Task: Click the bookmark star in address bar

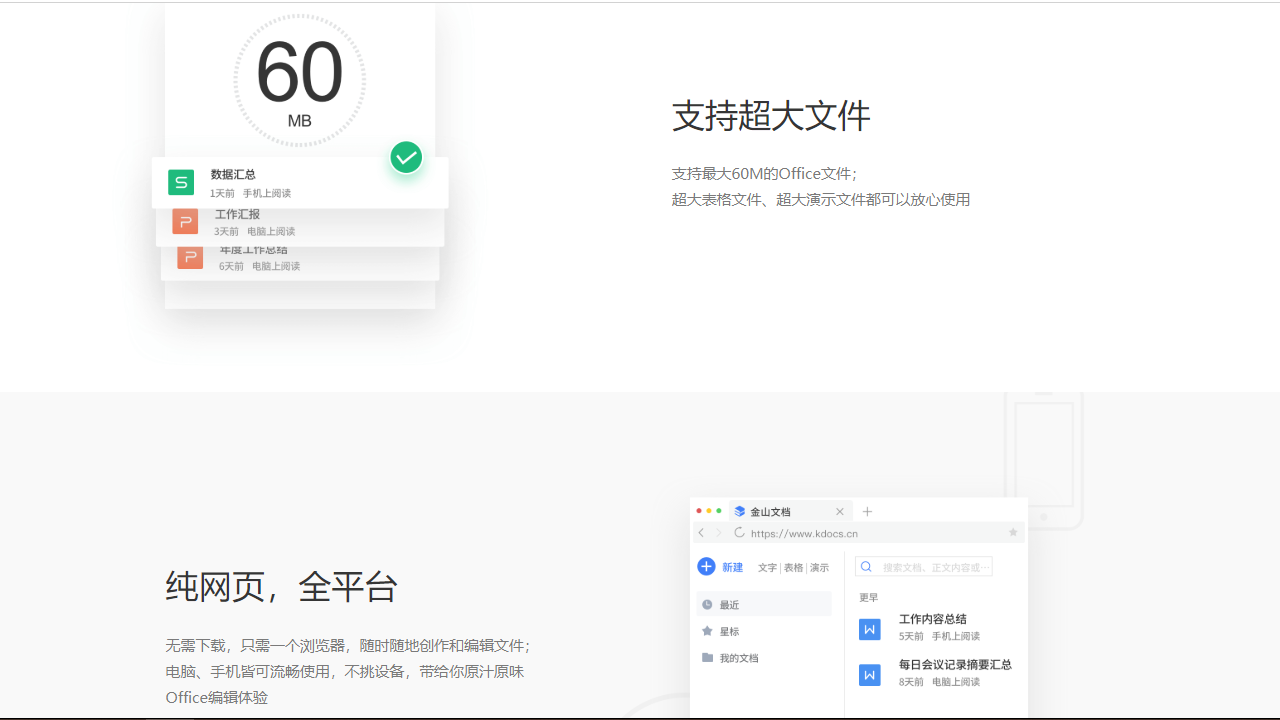Action: point(1013,533)
